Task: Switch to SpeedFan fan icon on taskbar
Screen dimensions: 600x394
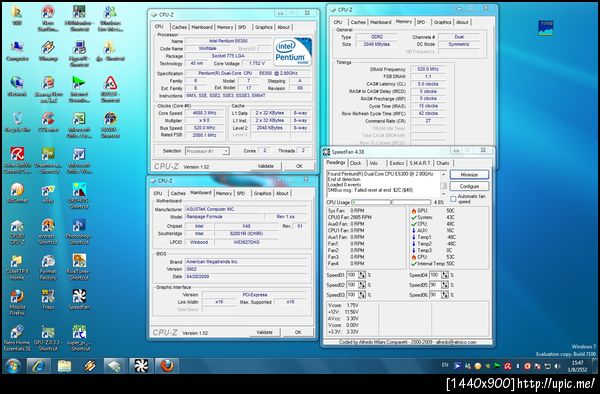Action: 141,366
